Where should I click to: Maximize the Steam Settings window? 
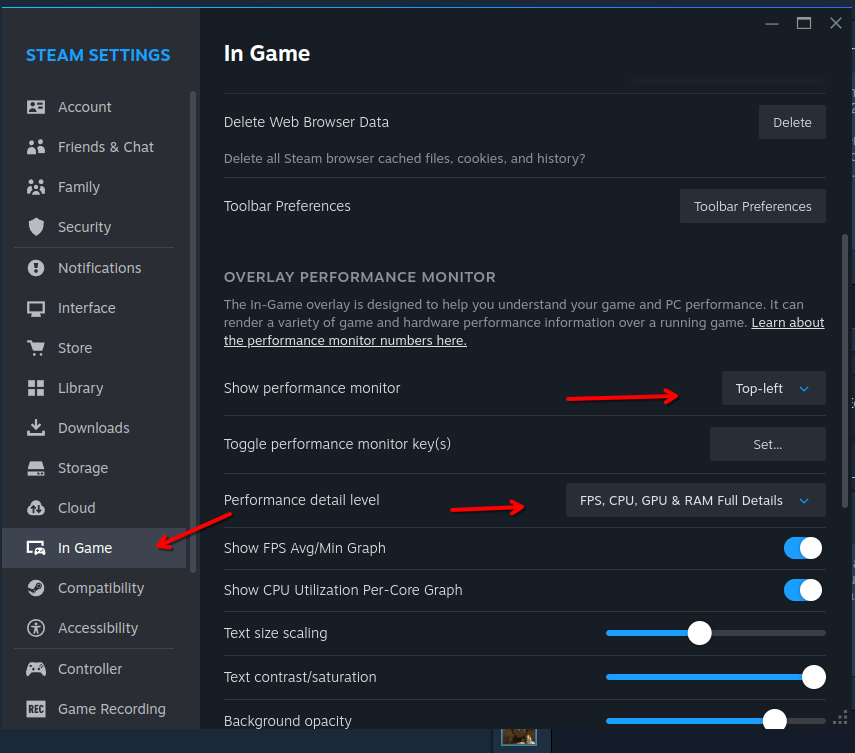click(x=804, y=23)
